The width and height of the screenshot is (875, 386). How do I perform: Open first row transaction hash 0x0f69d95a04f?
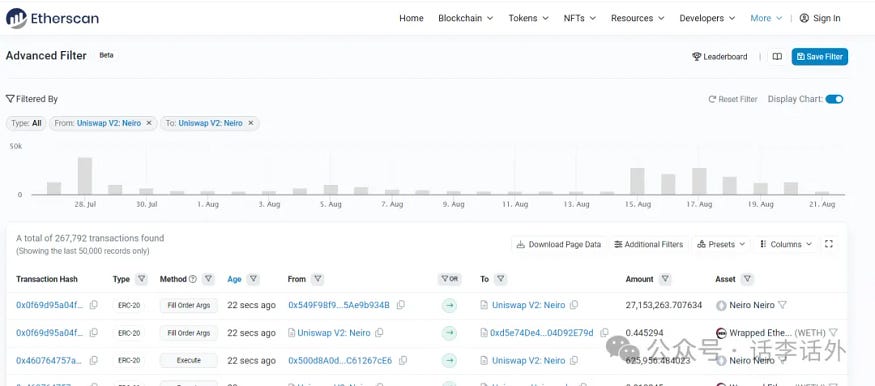50,305
